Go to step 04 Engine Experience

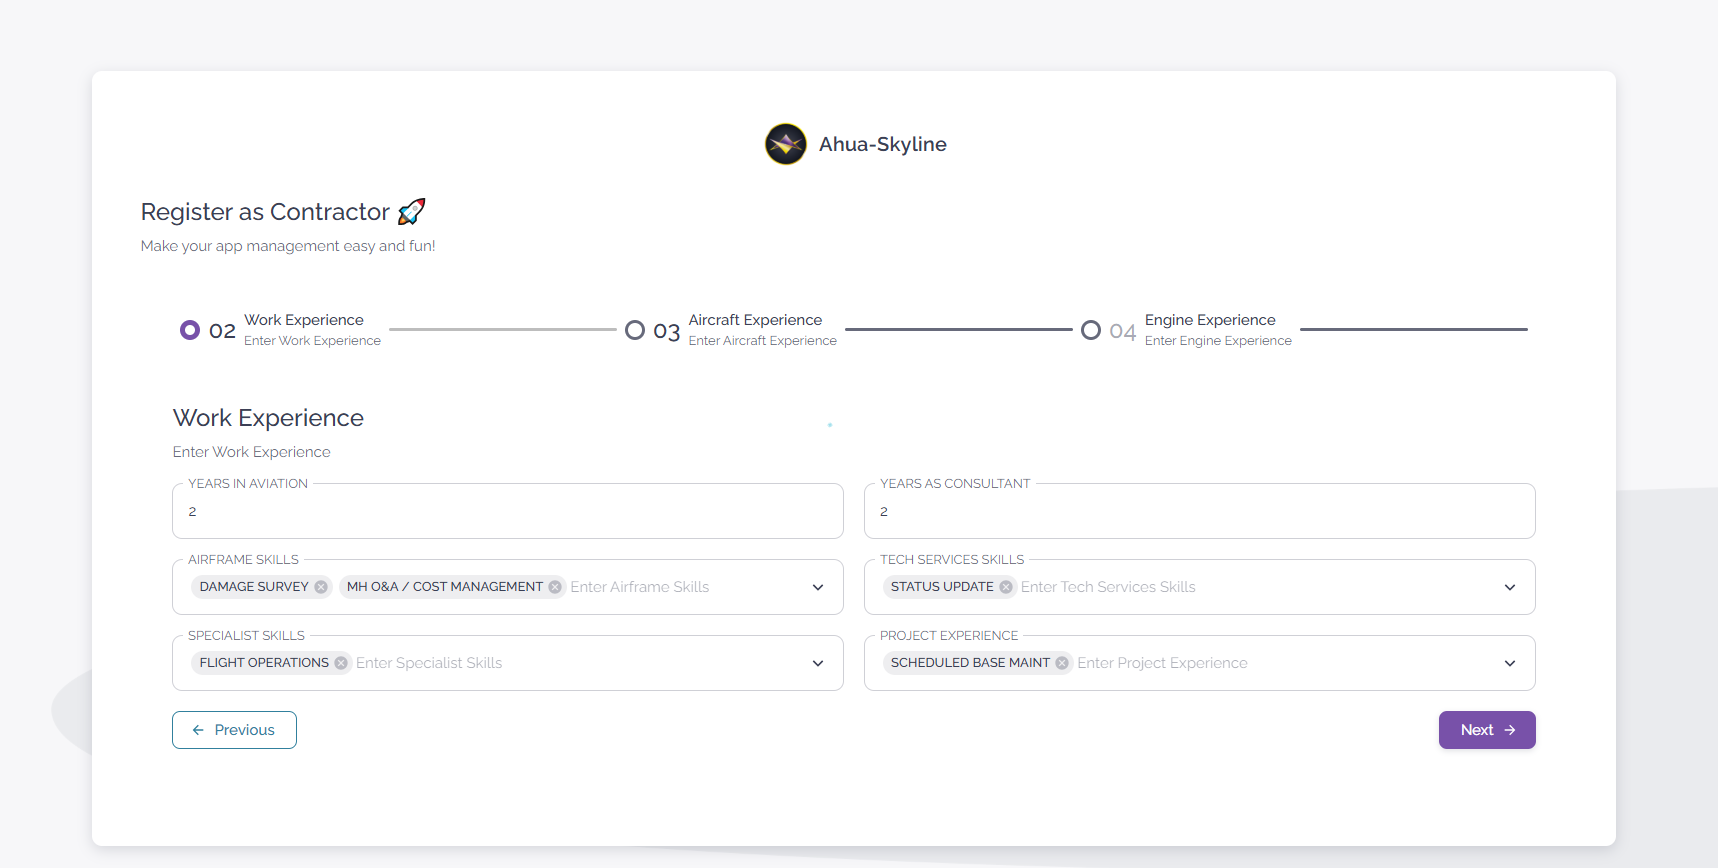[1186, 330]
